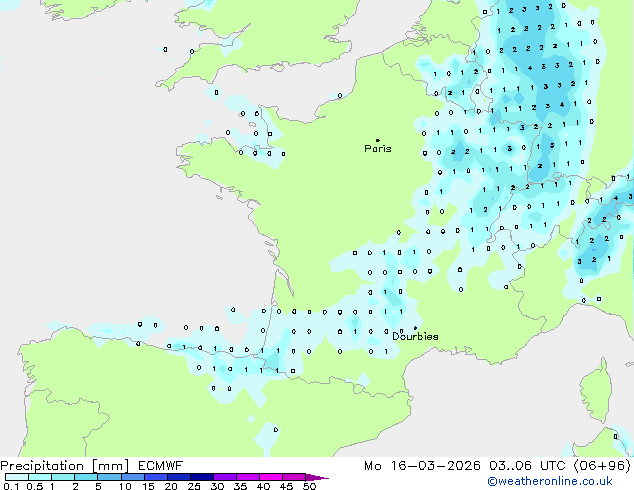634x490 pixels.
Task: Select the darkest navy legend swatch near 25
Action: [202, 477]
